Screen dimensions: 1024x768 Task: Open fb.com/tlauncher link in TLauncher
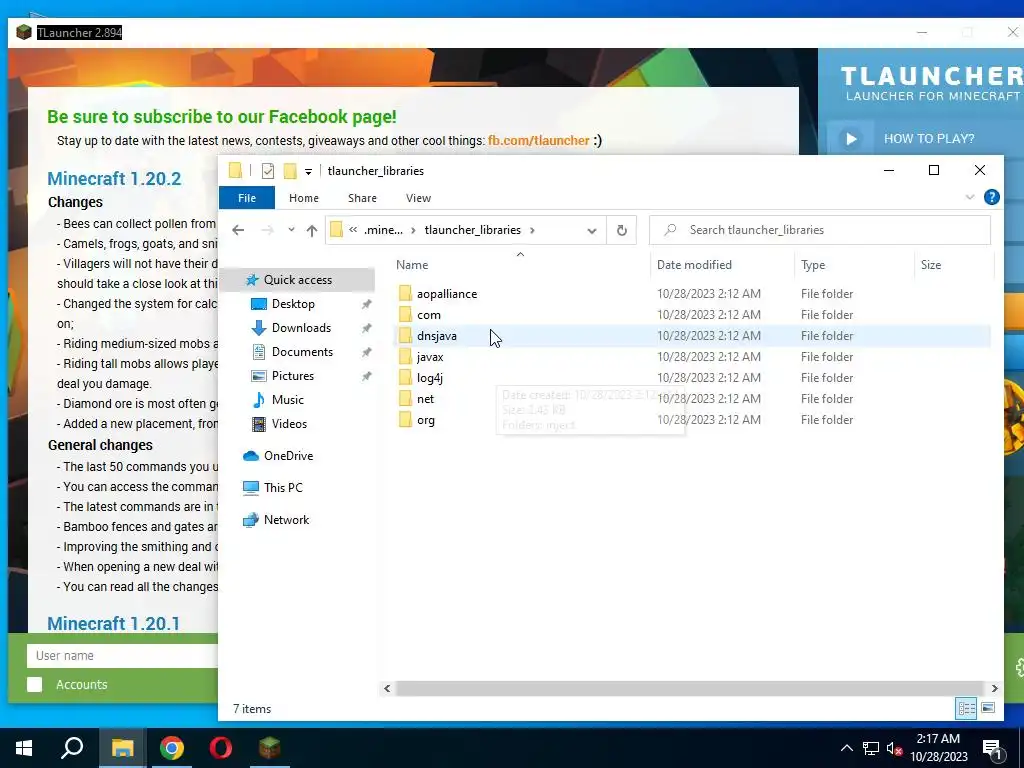pos(539,140)
